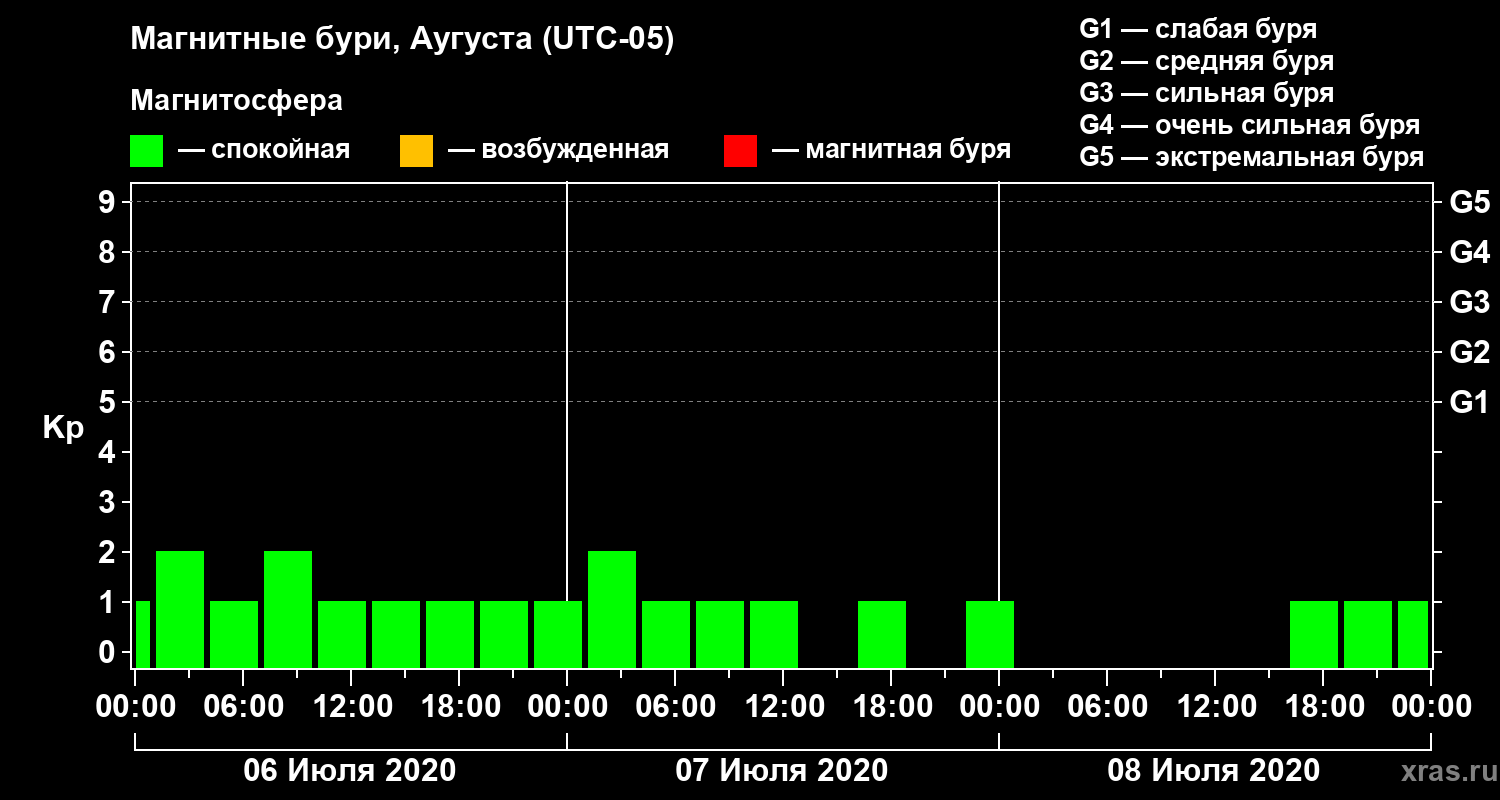Select the chart title "Магнитные бури, Аугуста (UTC-05)"
1500x800 pixels.
(403, 40)
